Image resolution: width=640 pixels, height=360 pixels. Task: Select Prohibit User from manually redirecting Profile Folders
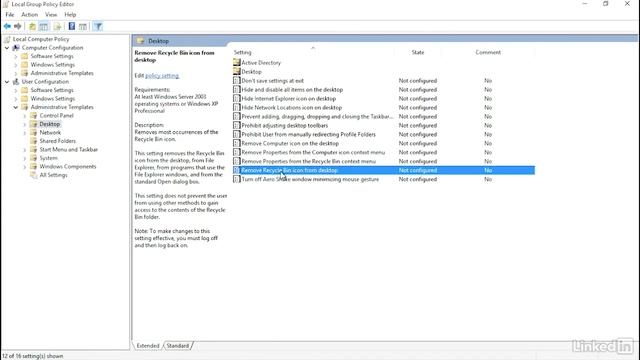309,135
